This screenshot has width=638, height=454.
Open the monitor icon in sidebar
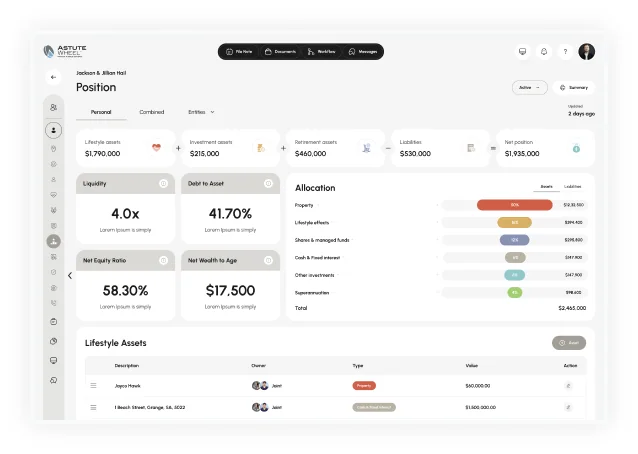(x=53, y=360)
